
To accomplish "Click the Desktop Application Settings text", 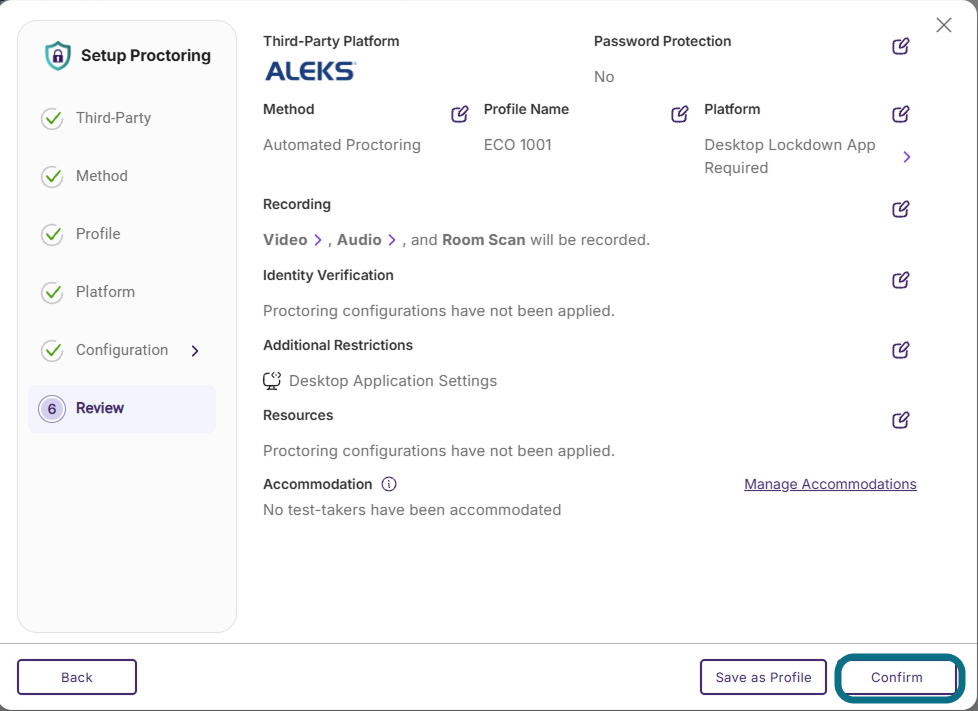I will 393,380.
